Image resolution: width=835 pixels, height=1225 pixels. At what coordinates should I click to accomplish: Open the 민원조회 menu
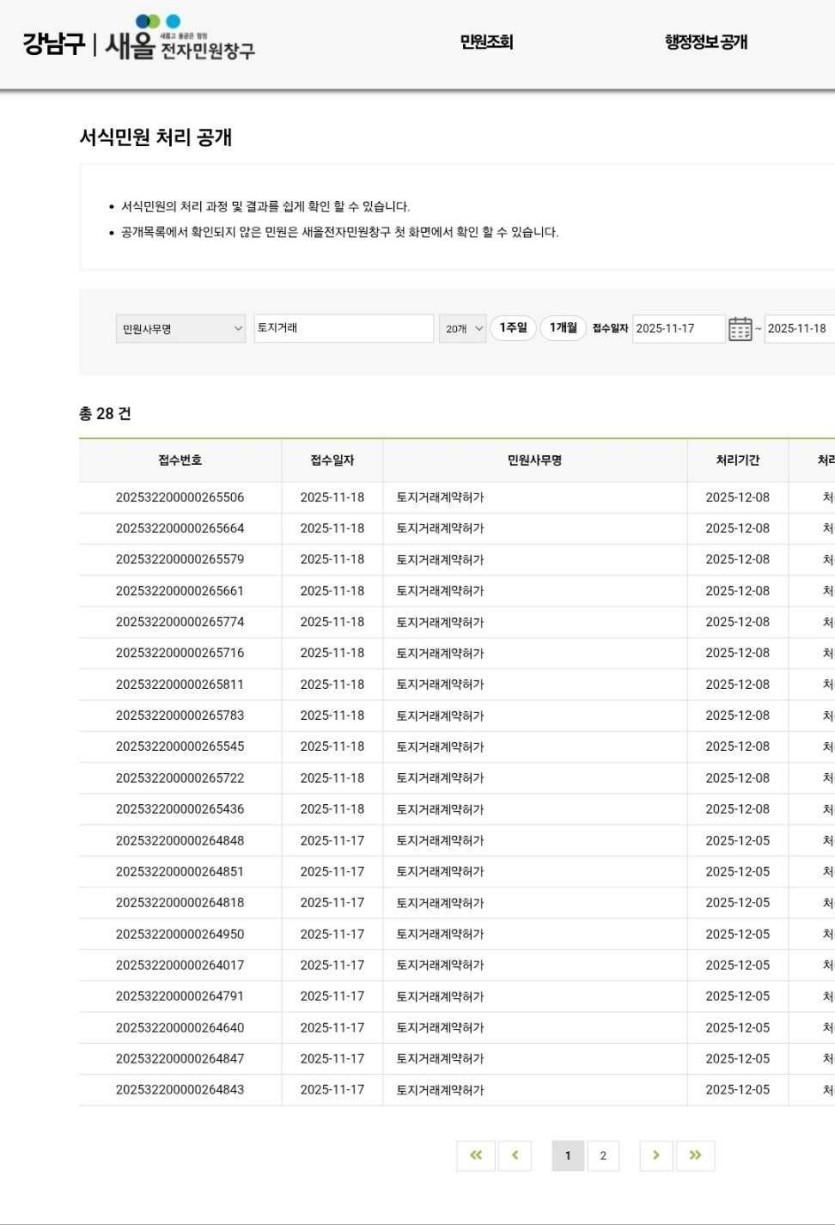click(x=487, y=42)
